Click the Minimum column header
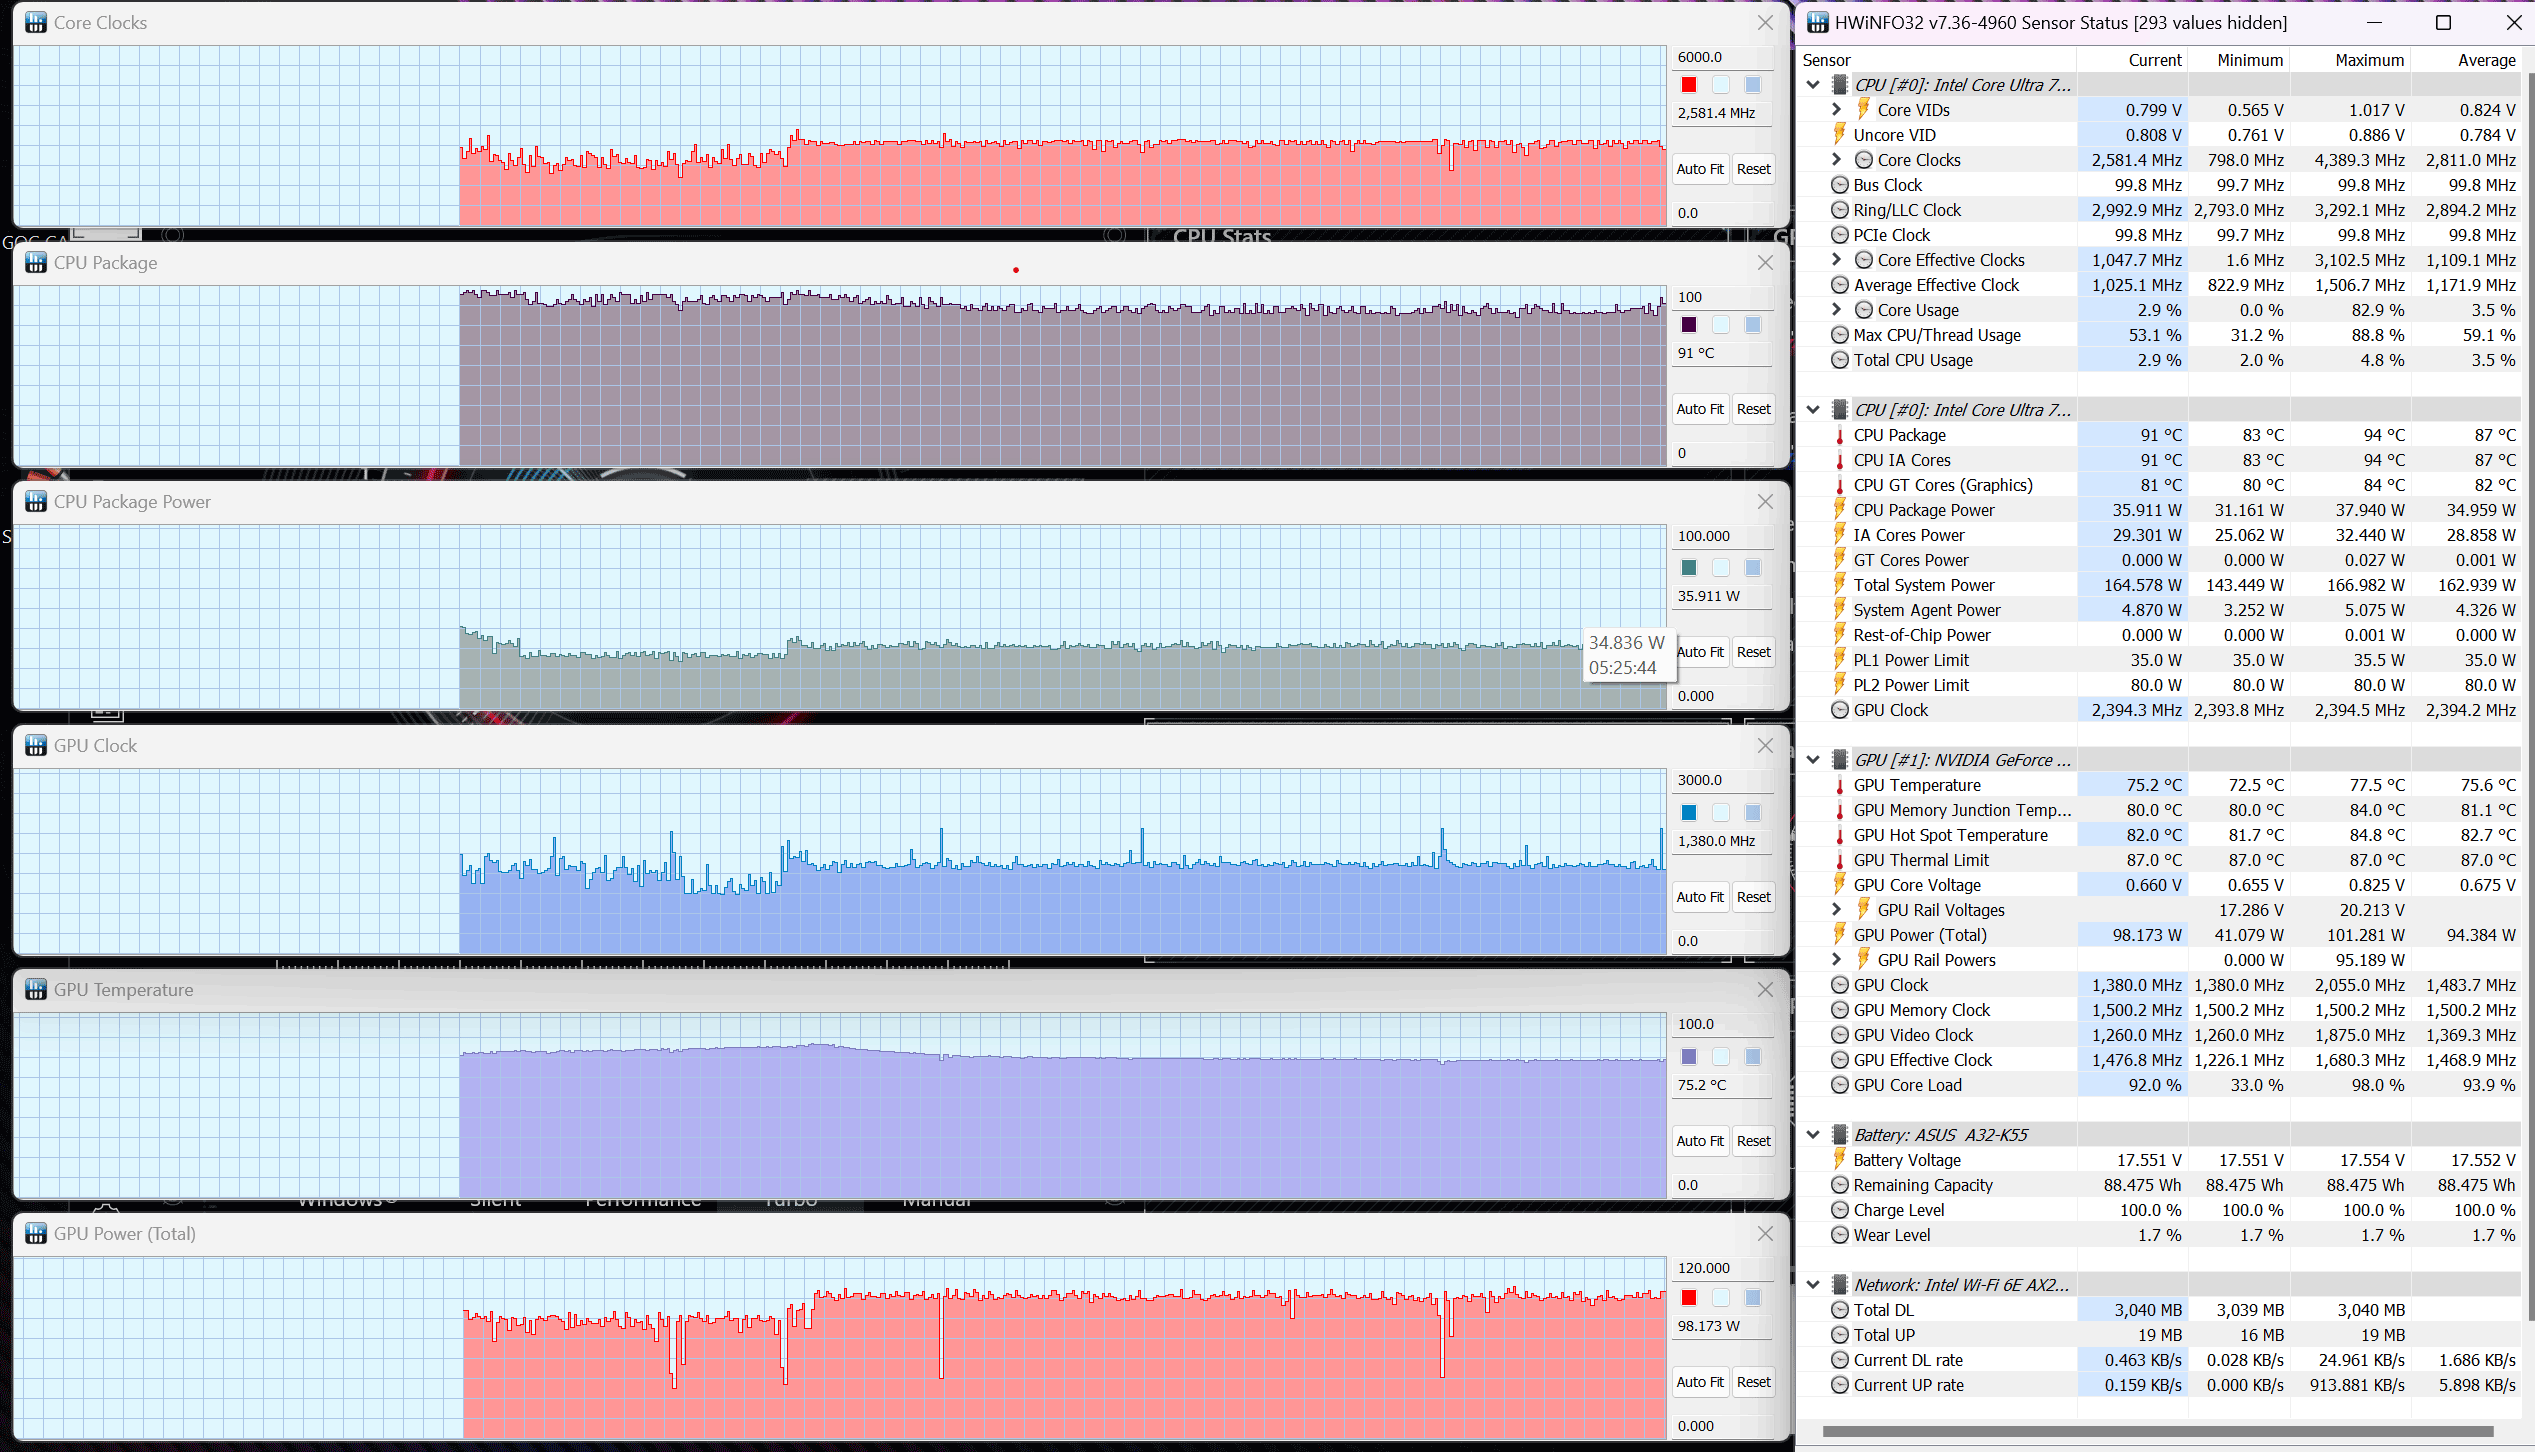The image size is (2535, 1452). pyautogui.click(x=2239, y=60)
